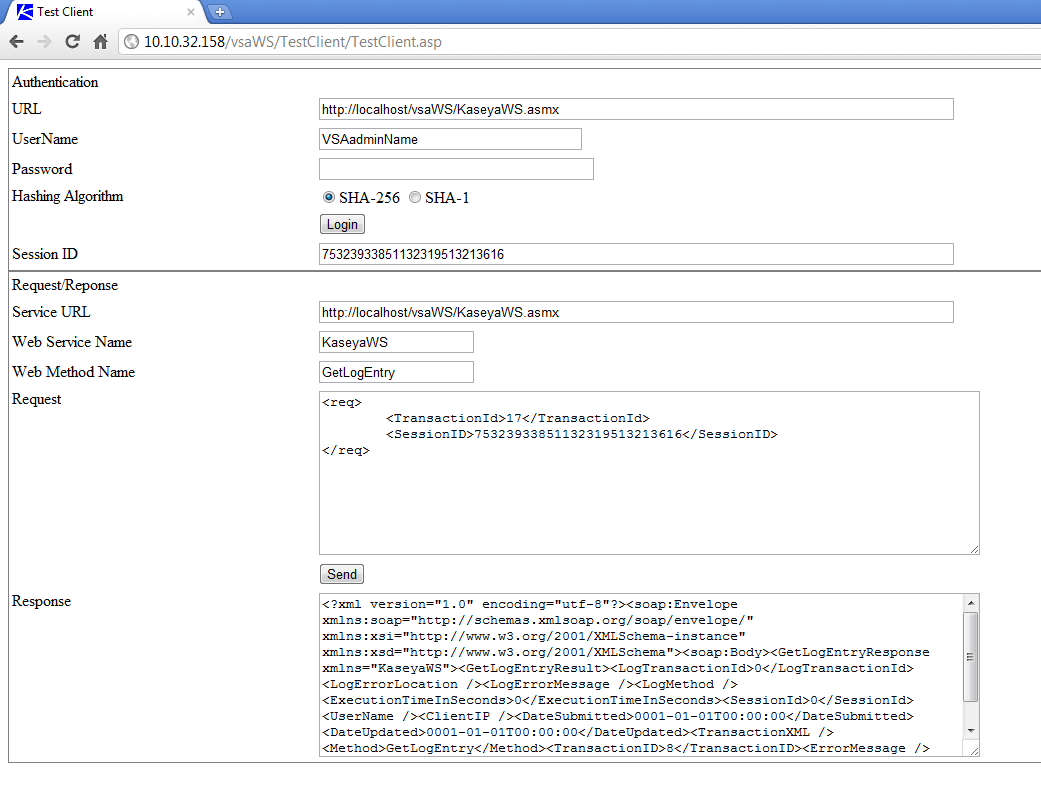Click the Password input field
The image size is (1041, 791).
(x=456, y=169)
